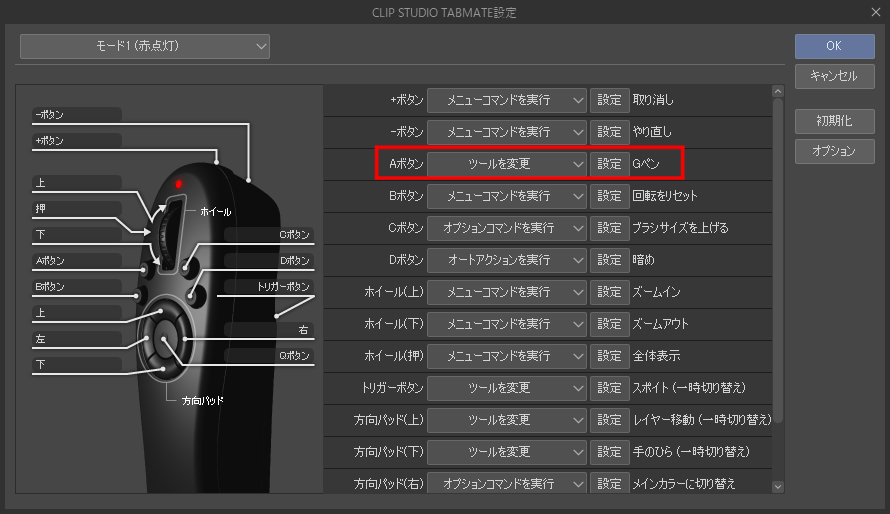The width and height of the screenshot is (890, 514).
Task: Click the scroll down arrow of the list
Action: 778,487
